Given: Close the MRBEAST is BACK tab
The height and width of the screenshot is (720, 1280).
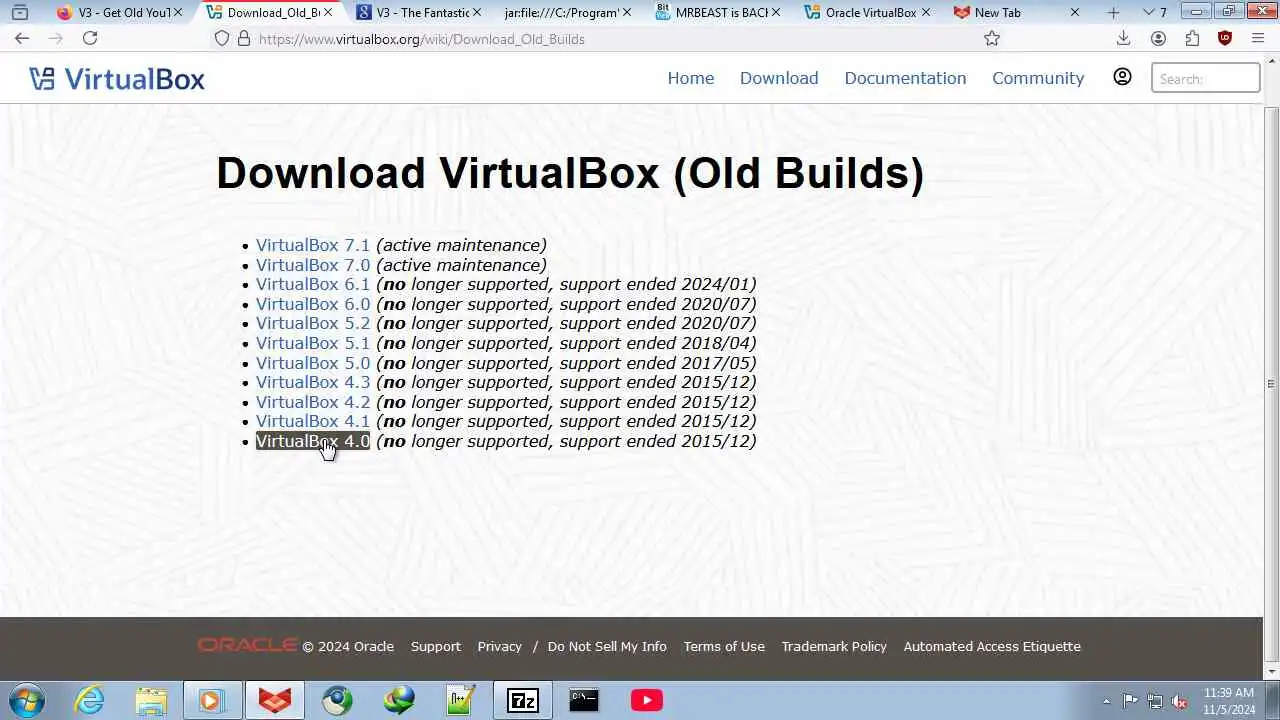Looking at the screenshot, I should pos(777,12).
